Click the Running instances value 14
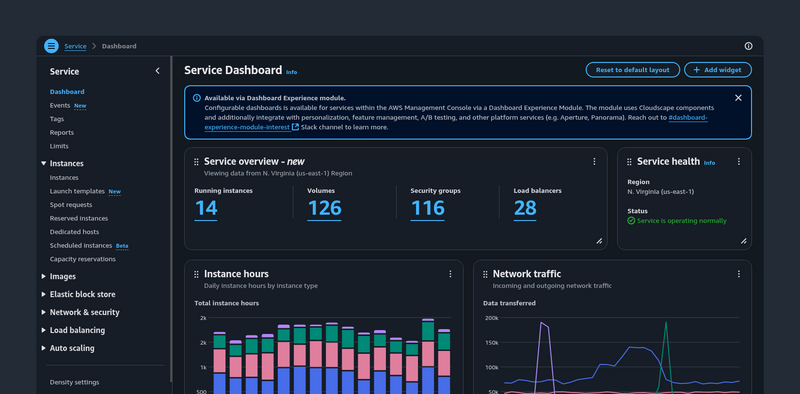Image resolution: width=800 pixels, height=394 pixels. (x=206, y=208)
